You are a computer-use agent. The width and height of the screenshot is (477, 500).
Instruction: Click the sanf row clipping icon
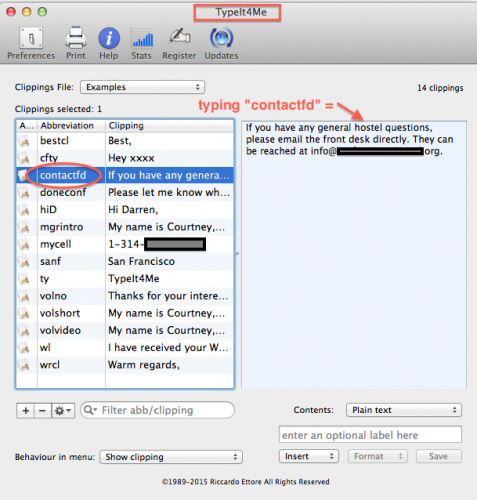[24, 262]
